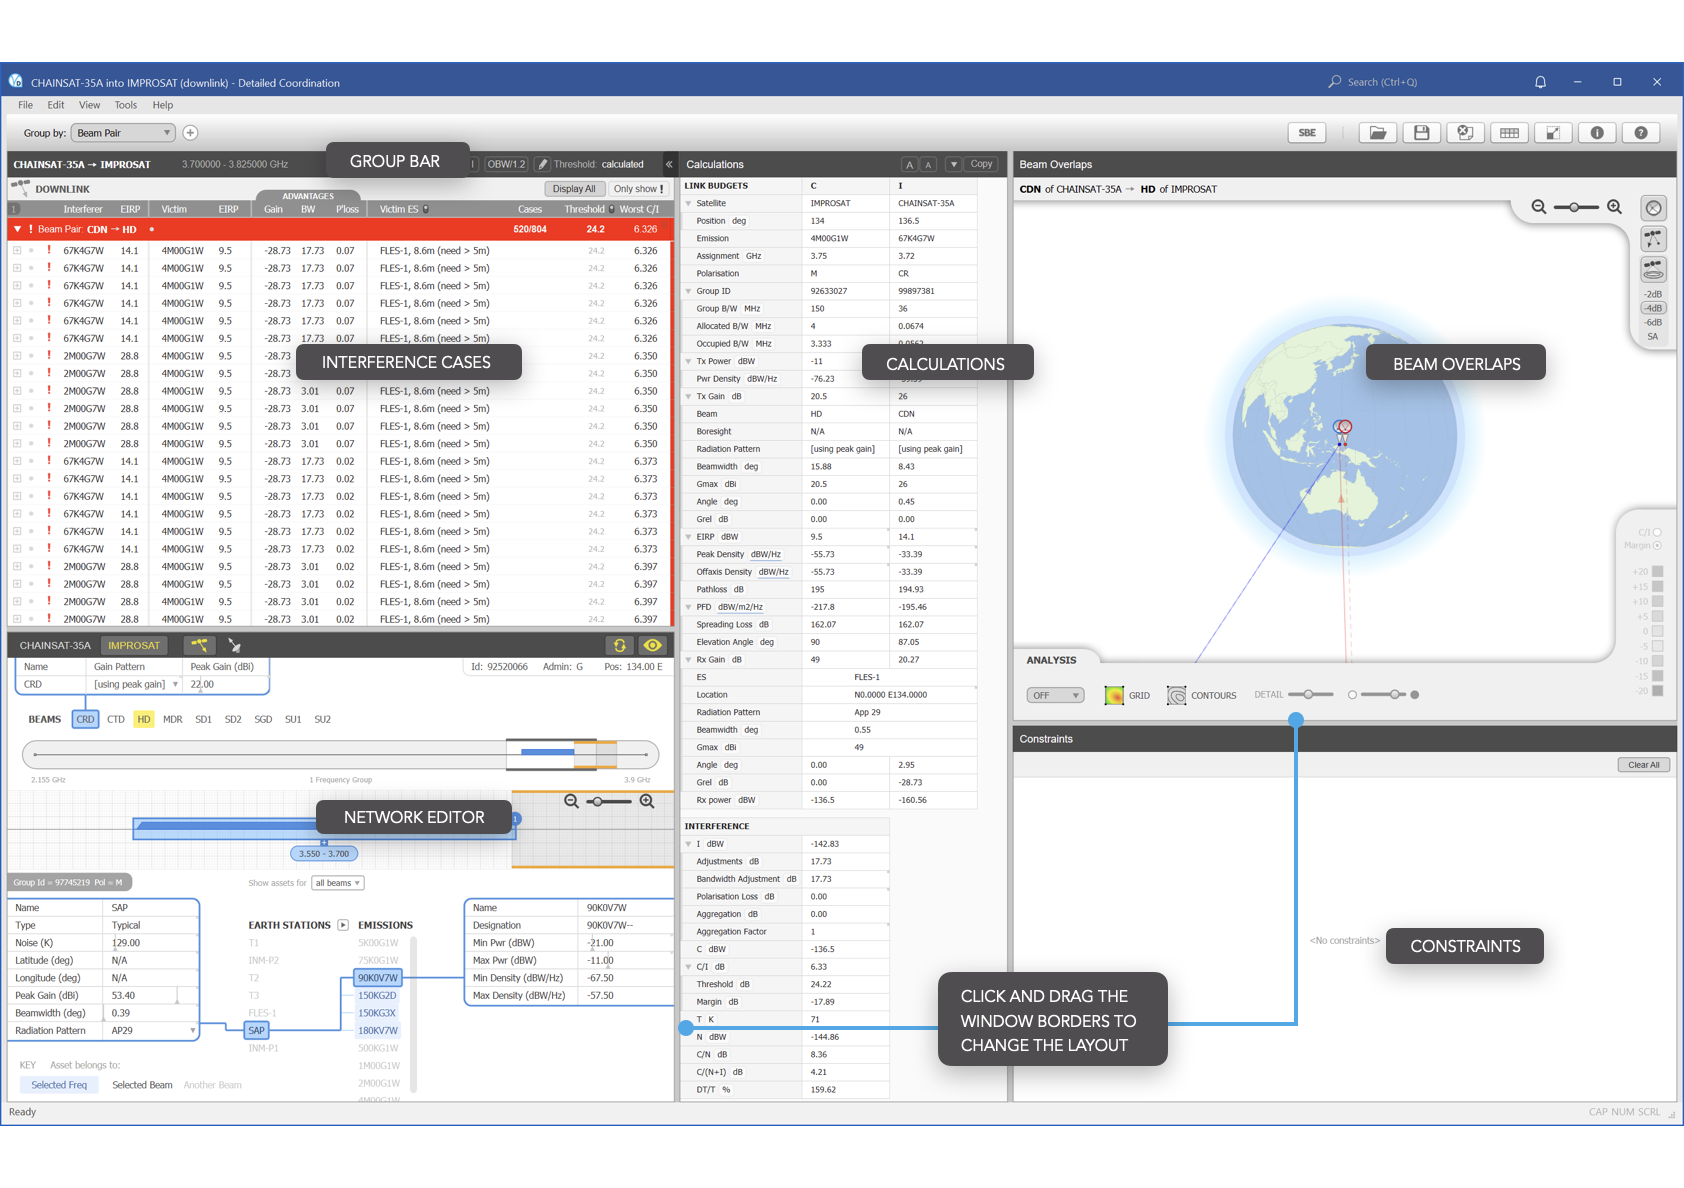Collapse the Beam Pair CDN HD group

point(17,229)
